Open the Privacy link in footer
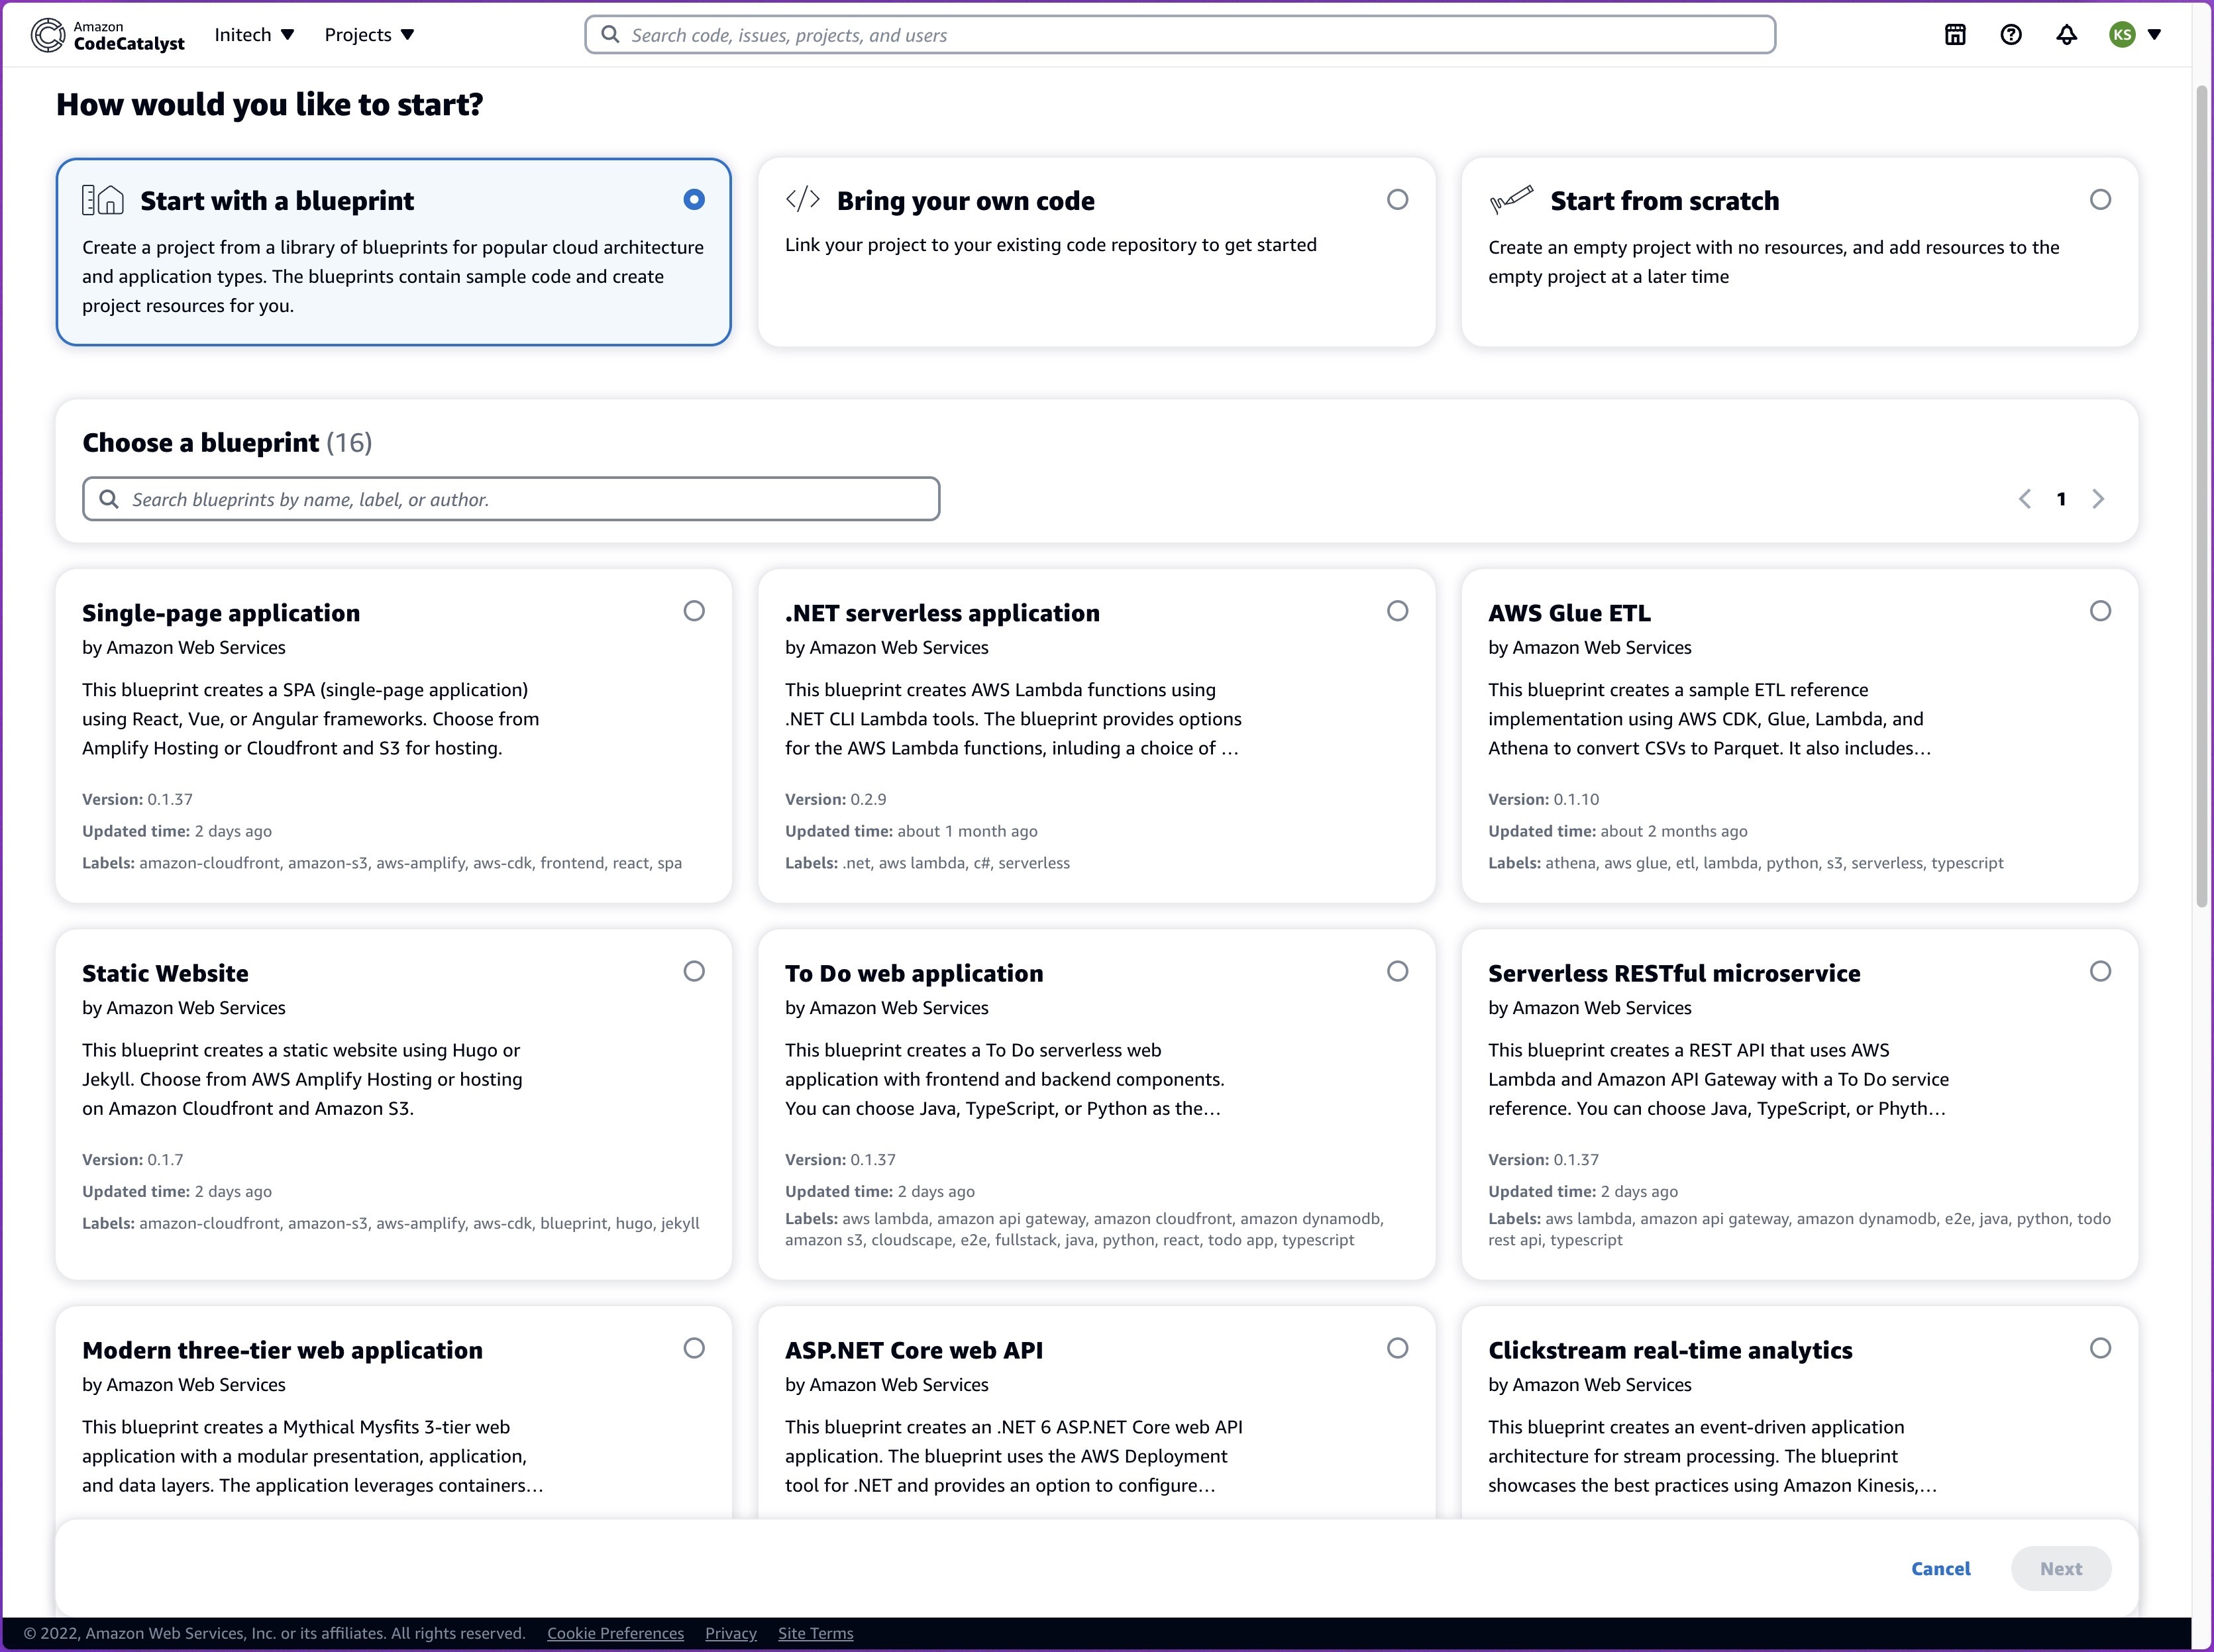This screenshot has height=1652, width=2214. (731, 1633)
